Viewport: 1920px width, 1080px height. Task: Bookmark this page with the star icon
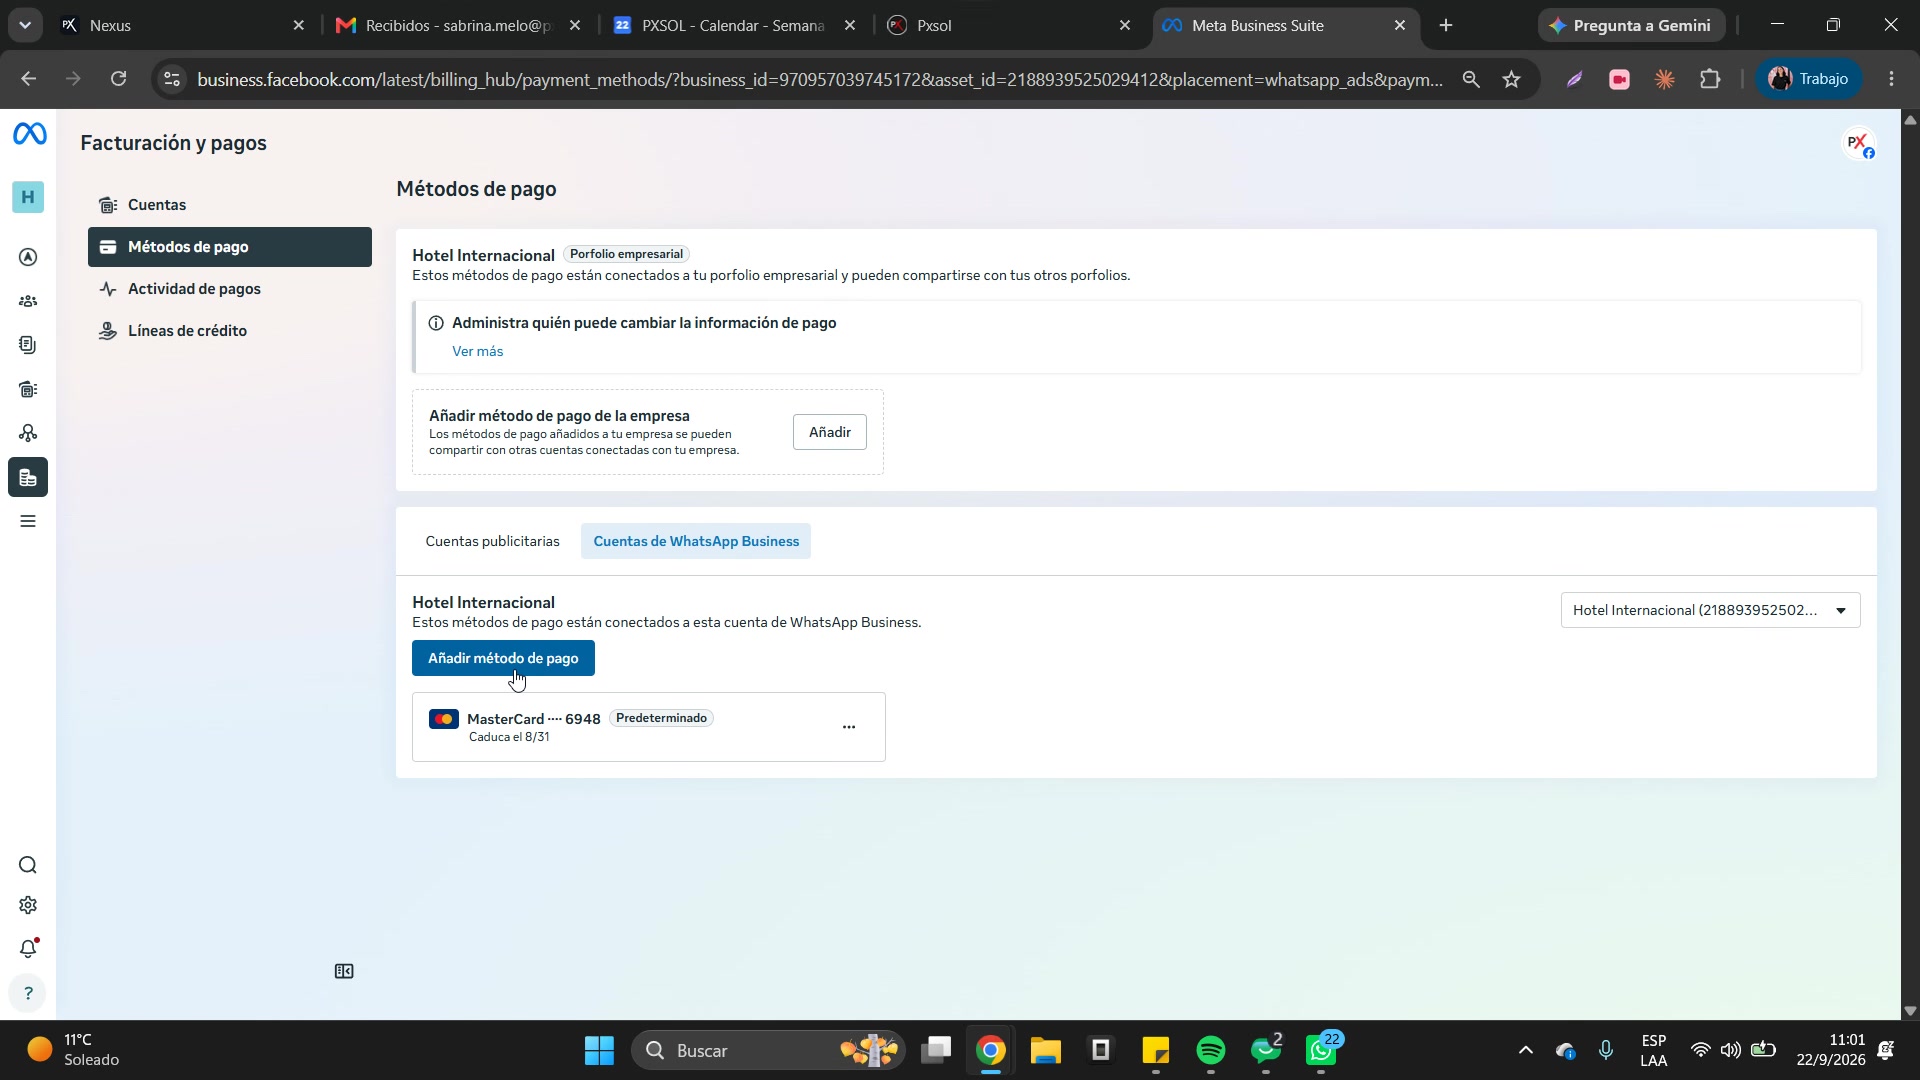pos(1511,79)
